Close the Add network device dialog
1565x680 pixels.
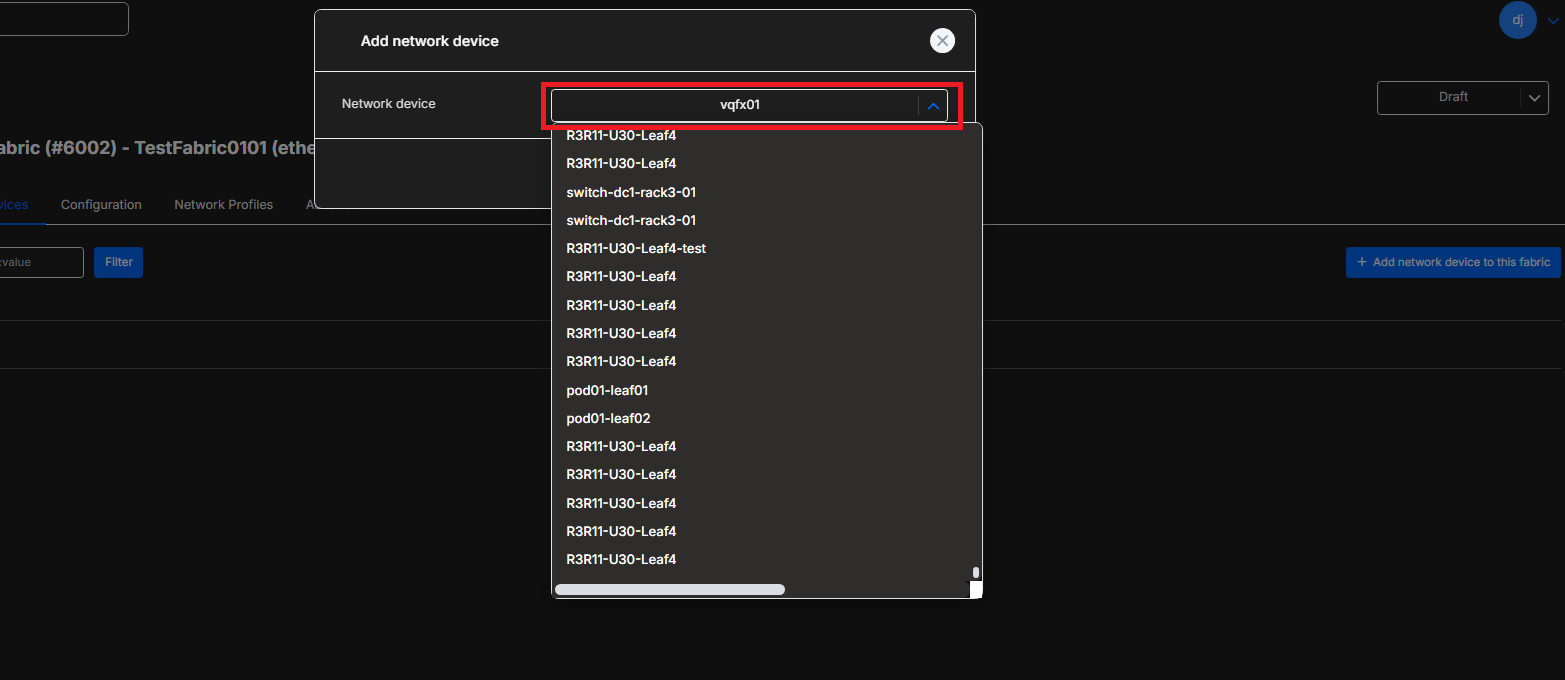coord(942,40)
